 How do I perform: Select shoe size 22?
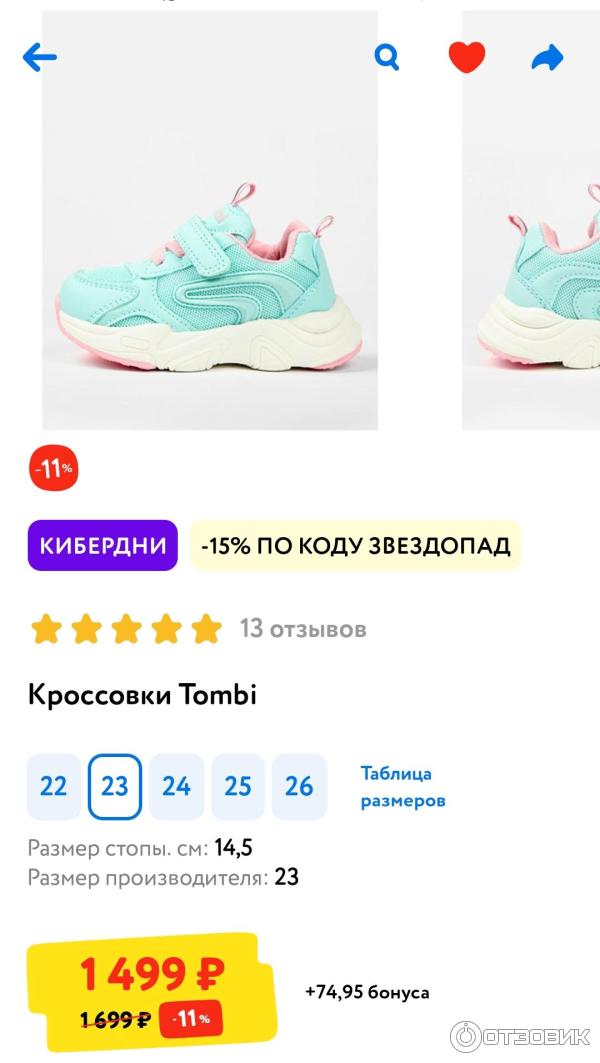[54, 786]
